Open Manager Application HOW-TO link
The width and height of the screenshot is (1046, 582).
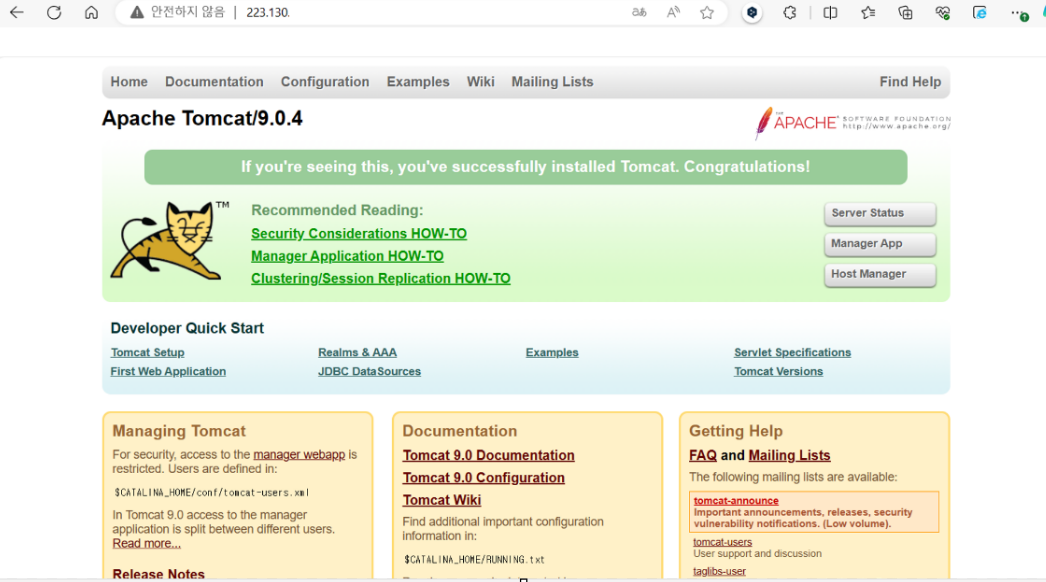click(x=347, y=256)
